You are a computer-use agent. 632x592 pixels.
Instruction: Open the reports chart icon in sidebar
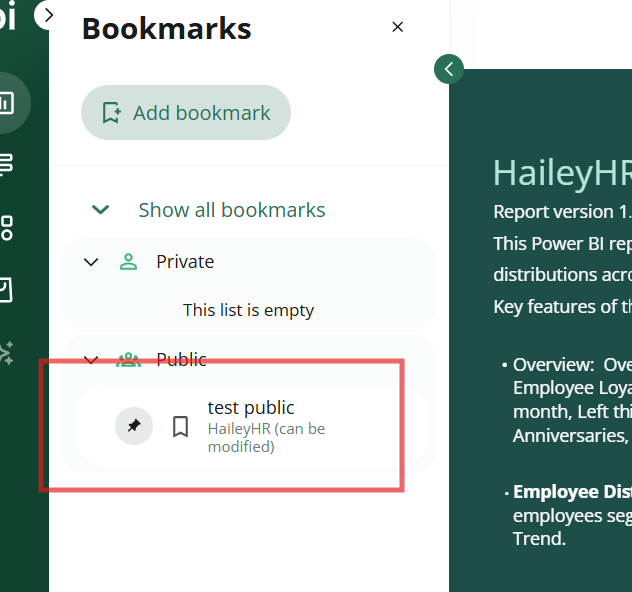(7, 103)
